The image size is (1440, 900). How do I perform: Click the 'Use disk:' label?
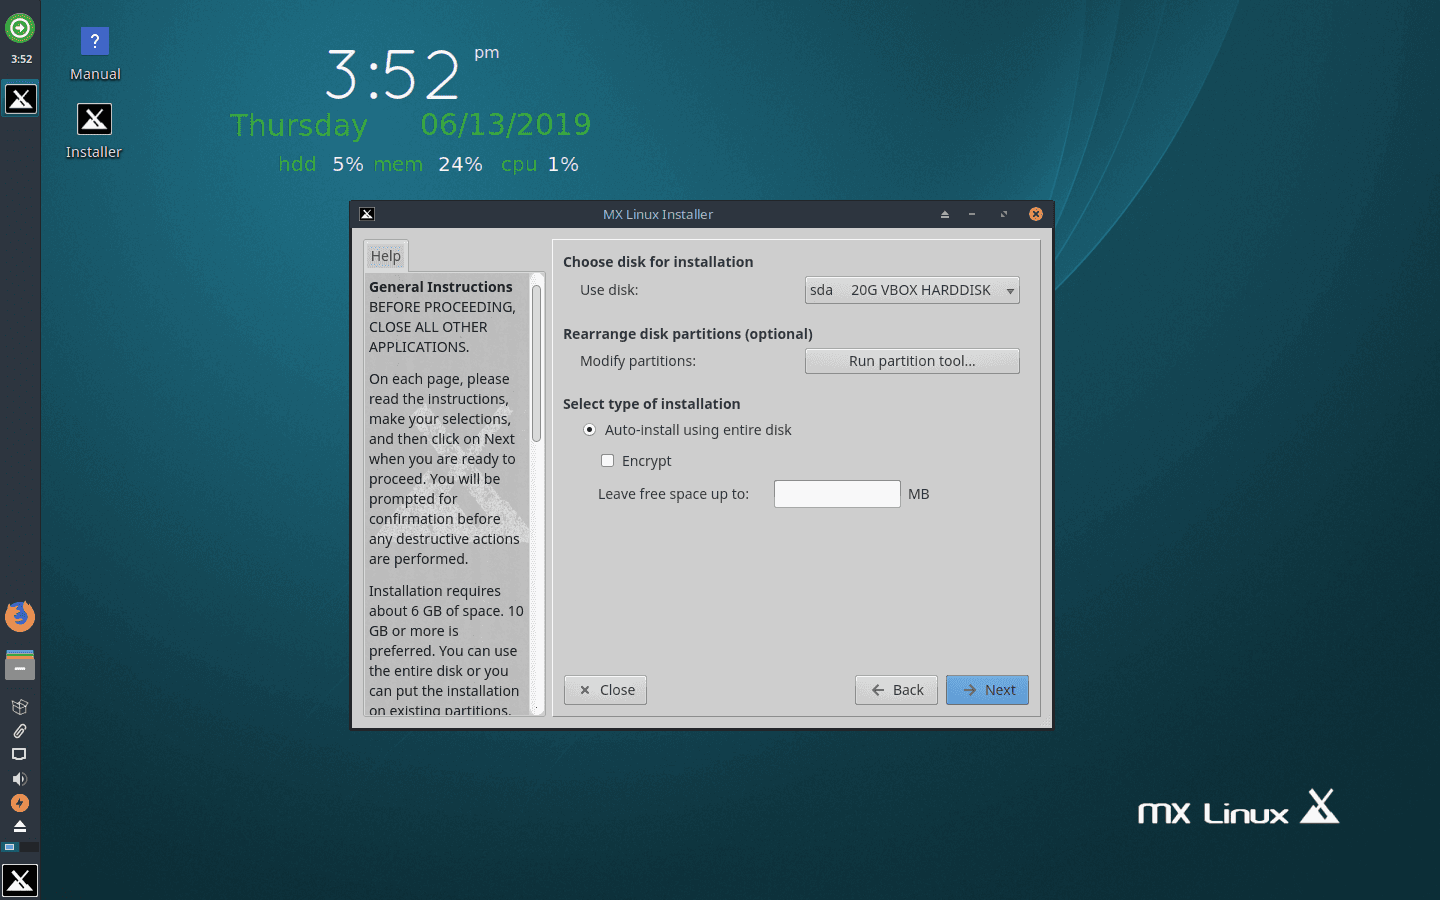pos(609,290)
